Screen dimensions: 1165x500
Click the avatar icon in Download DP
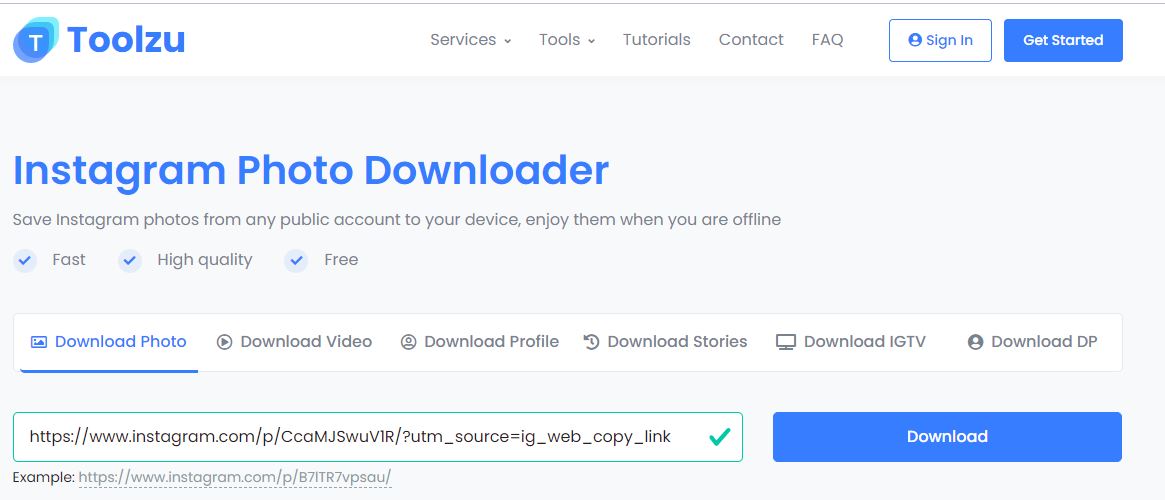click(x=976, y=342)
